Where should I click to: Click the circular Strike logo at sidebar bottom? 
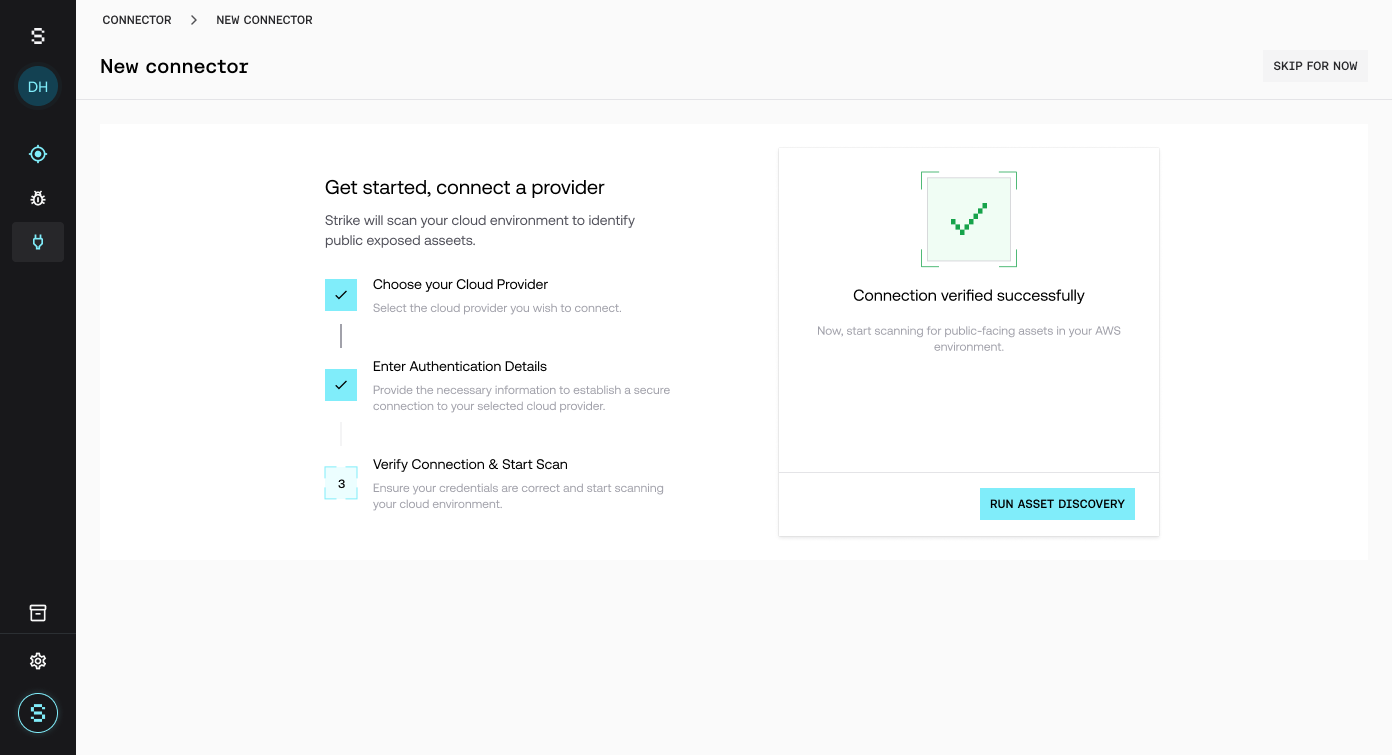click(38, 713)
